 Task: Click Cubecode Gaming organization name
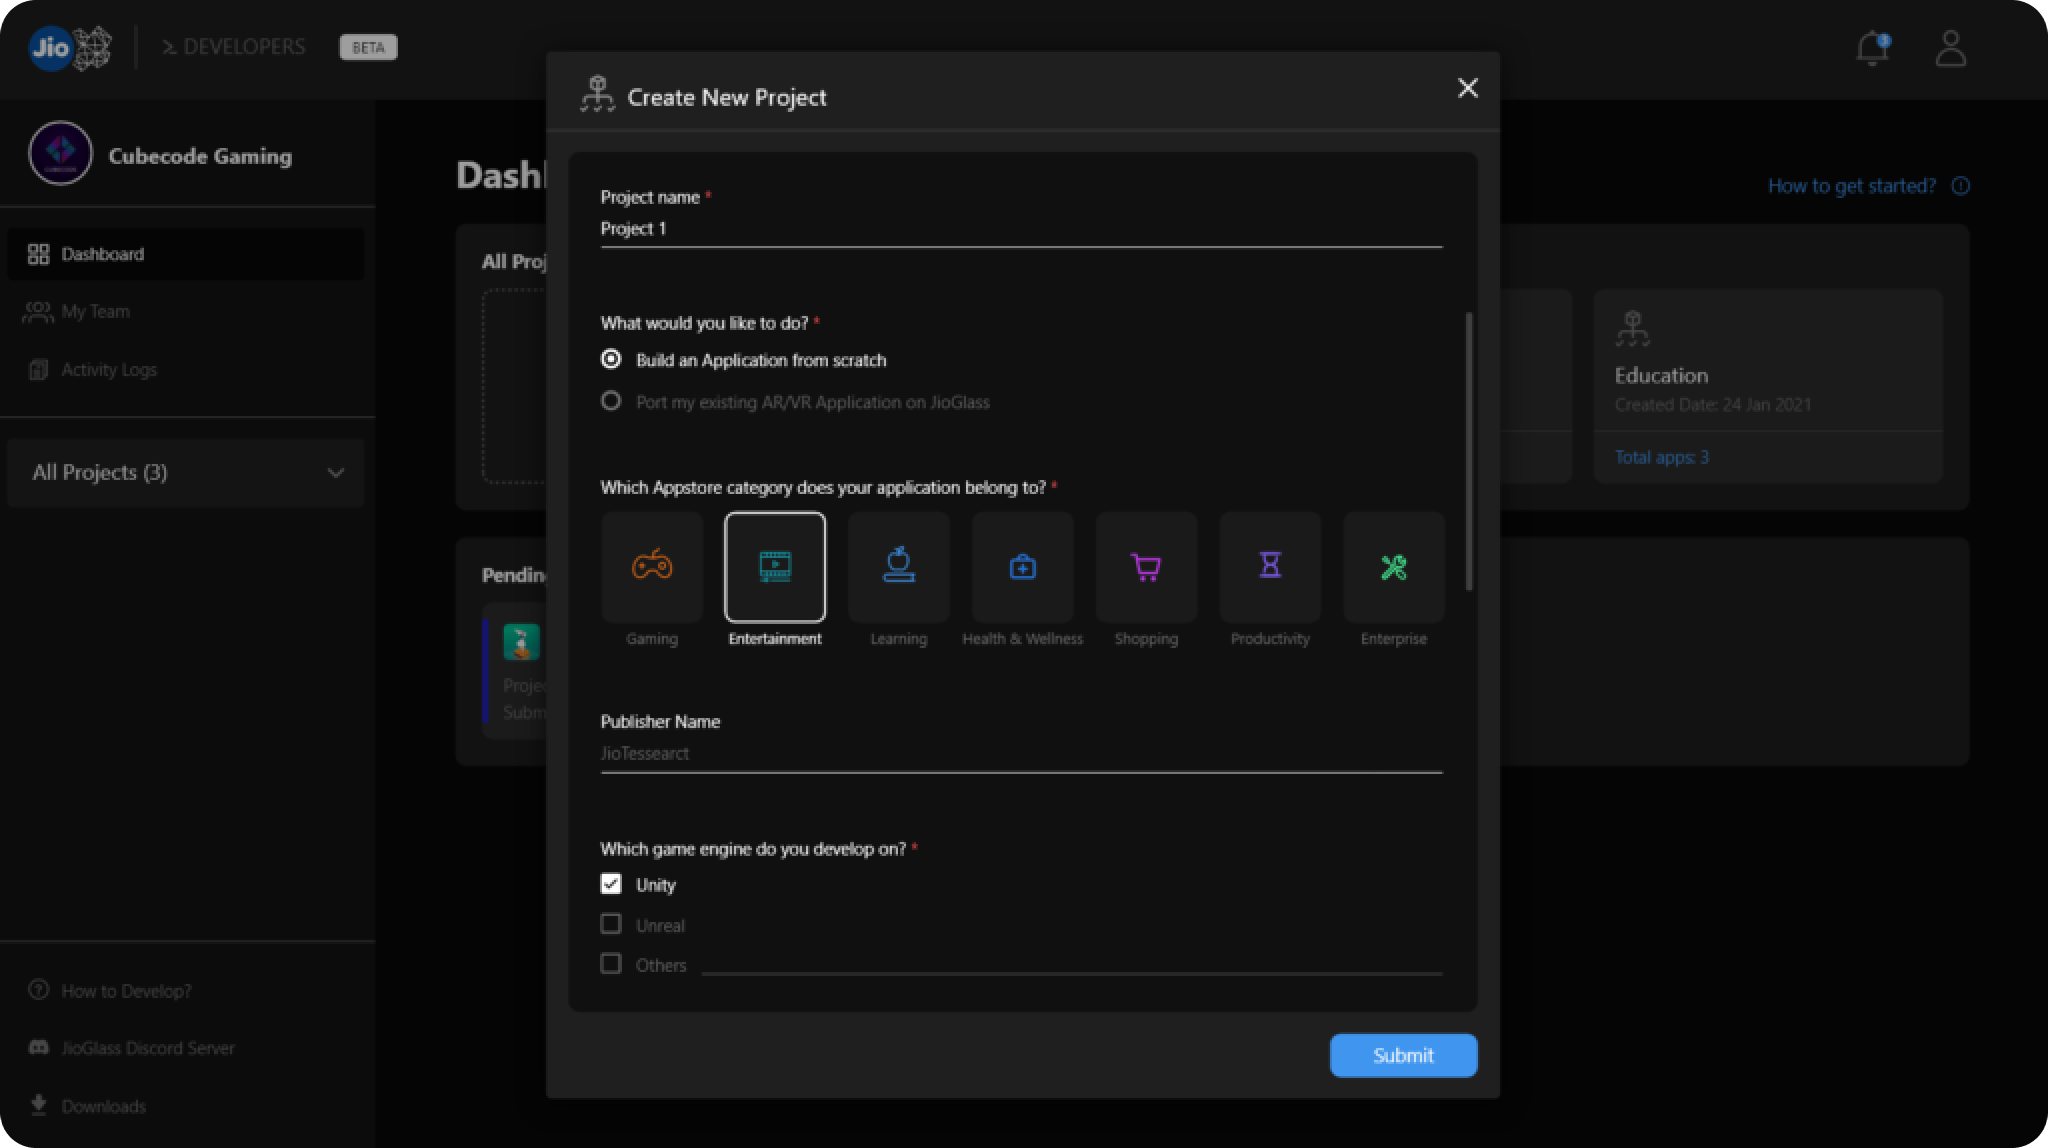coord(200,156)
